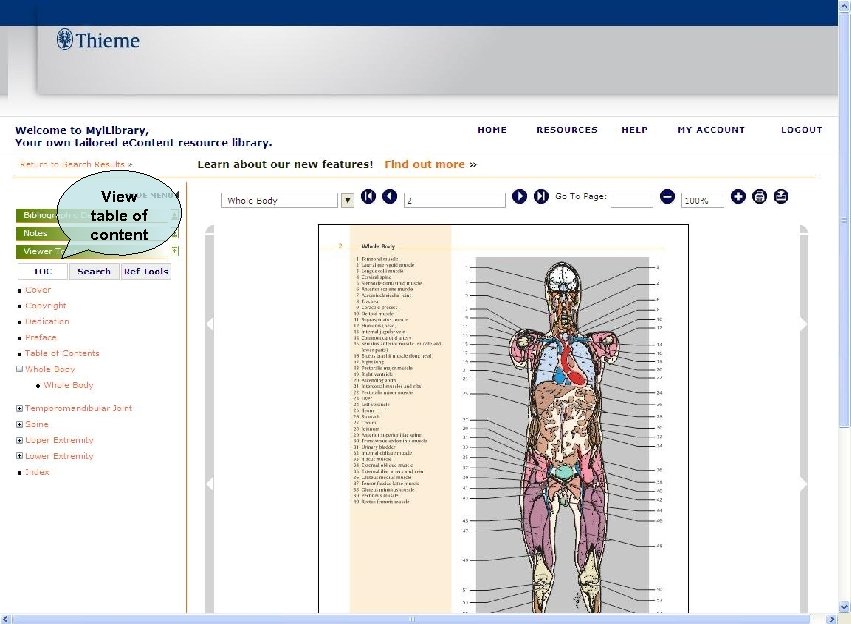Open the Whole Body chapter combo box
851x624 pixels.
click(x=280, y=201)
